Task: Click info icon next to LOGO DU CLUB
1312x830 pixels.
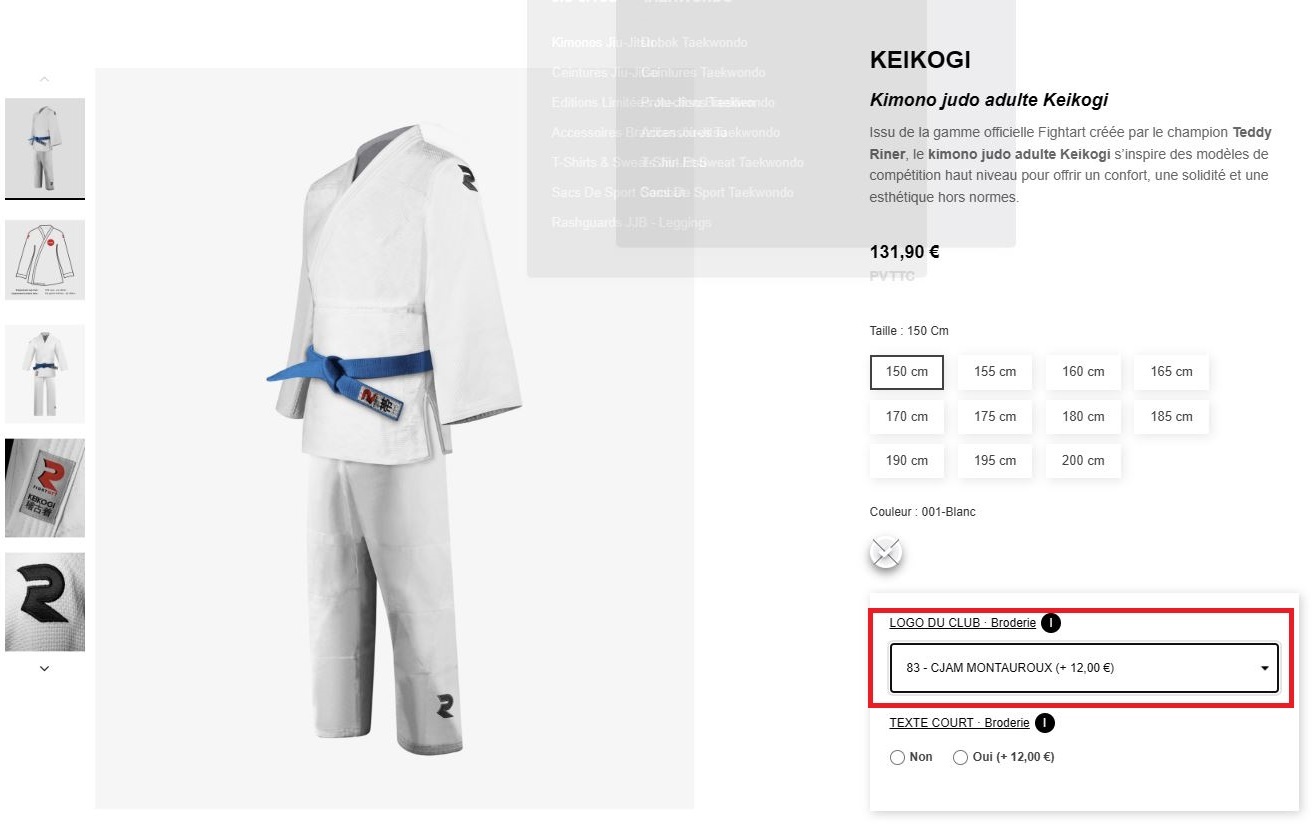Action: pos(1050,623)
